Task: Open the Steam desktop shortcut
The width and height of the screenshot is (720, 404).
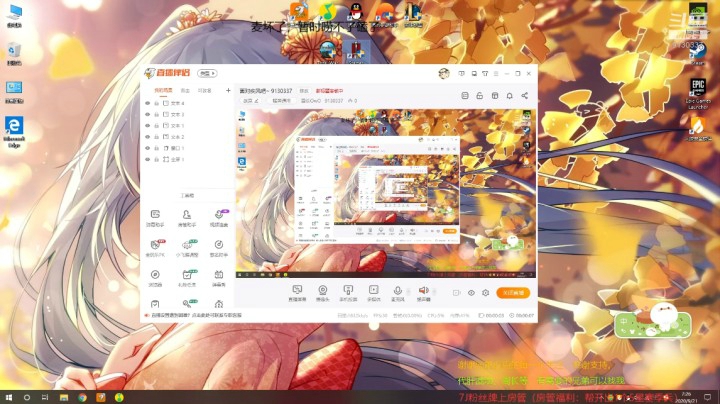Action: (698, 54)
